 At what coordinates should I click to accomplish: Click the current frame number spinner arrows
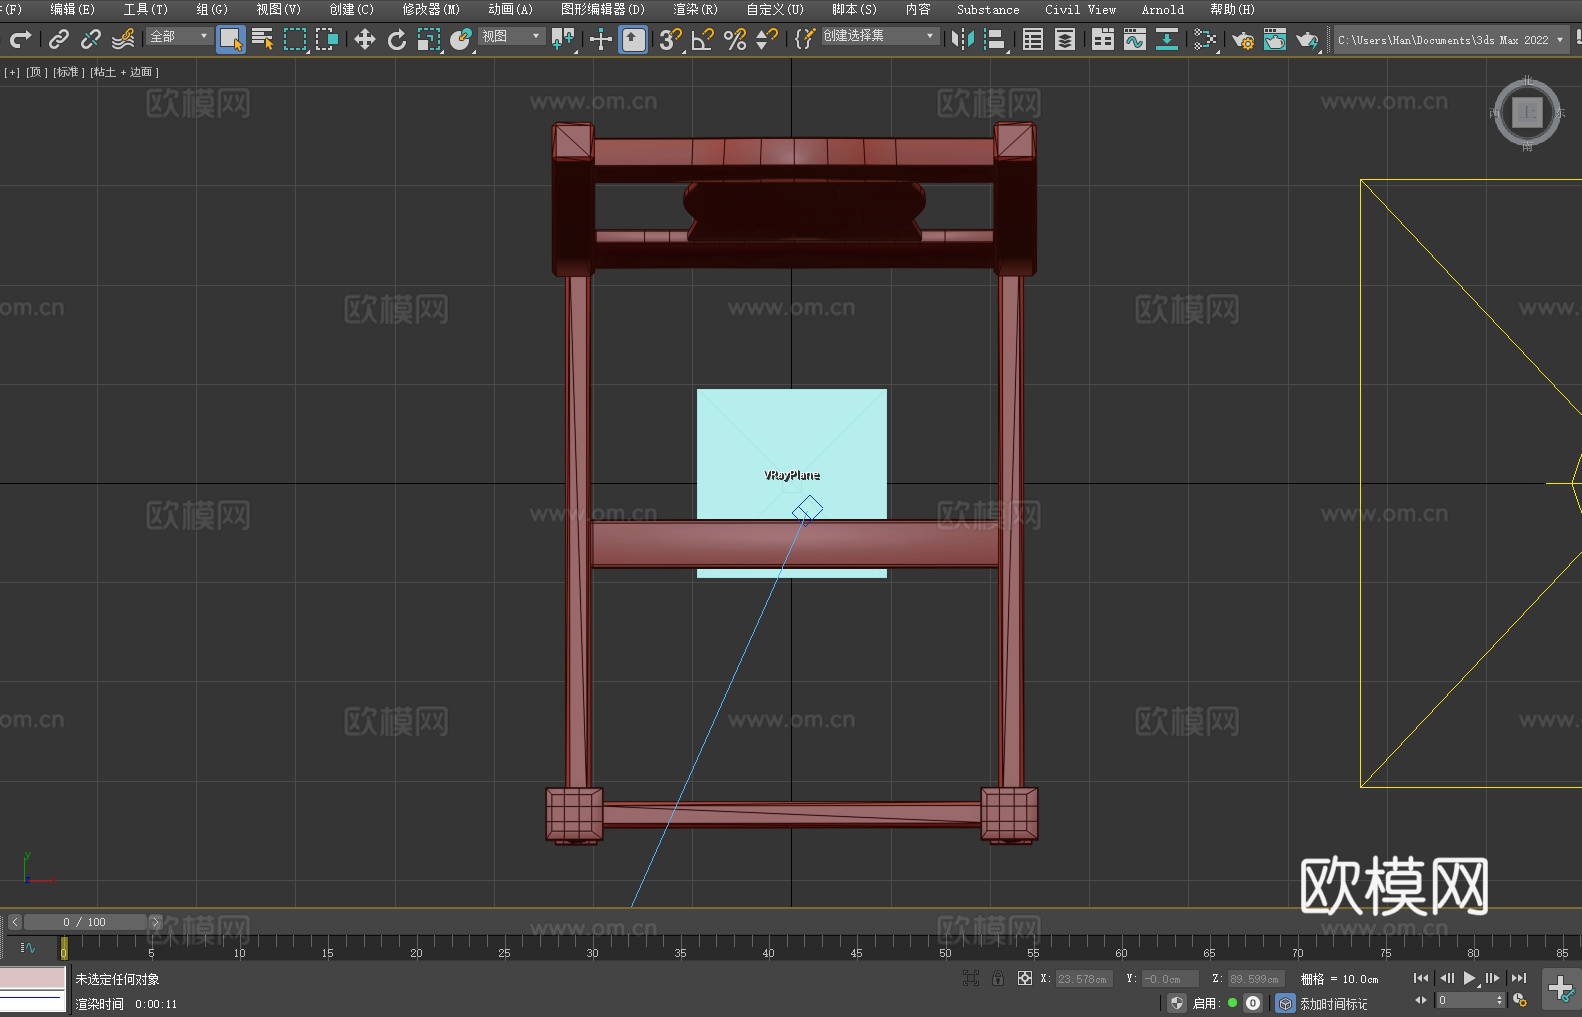(x=1499, y=1000)
